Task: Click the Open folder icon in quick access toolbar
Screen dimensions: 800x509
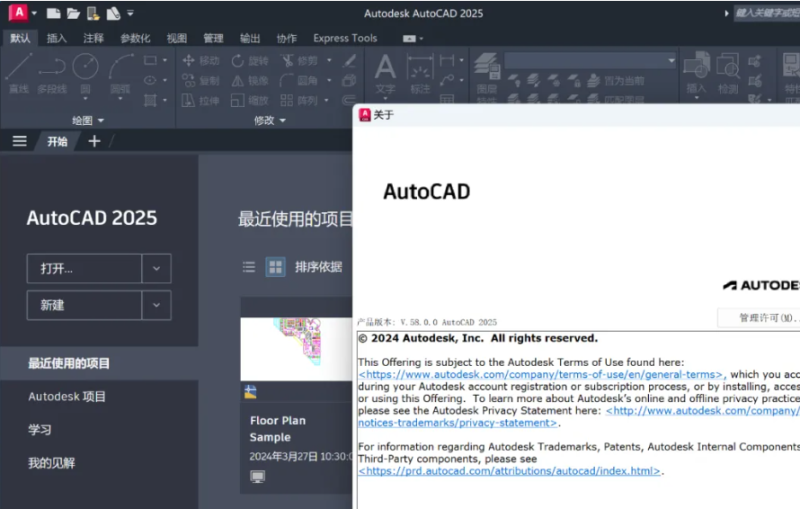Action: (x=73, y=13)
